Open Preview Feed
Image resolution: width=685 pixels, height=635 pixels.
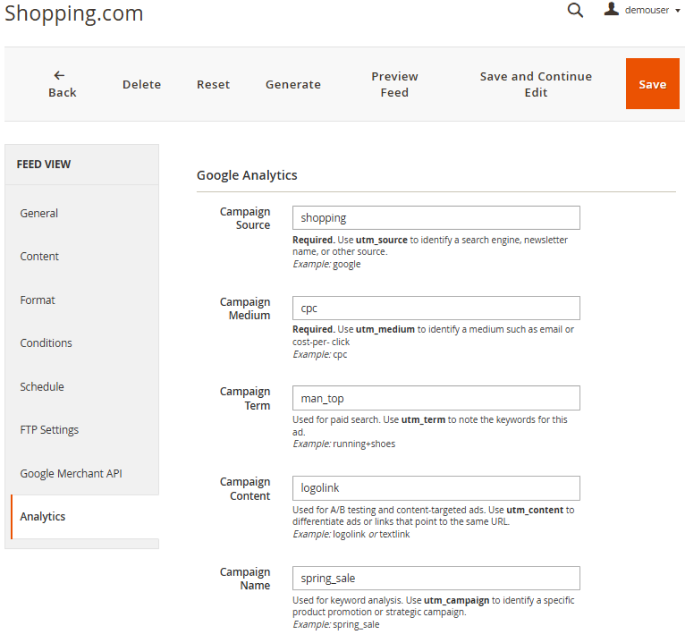(394, 84)
